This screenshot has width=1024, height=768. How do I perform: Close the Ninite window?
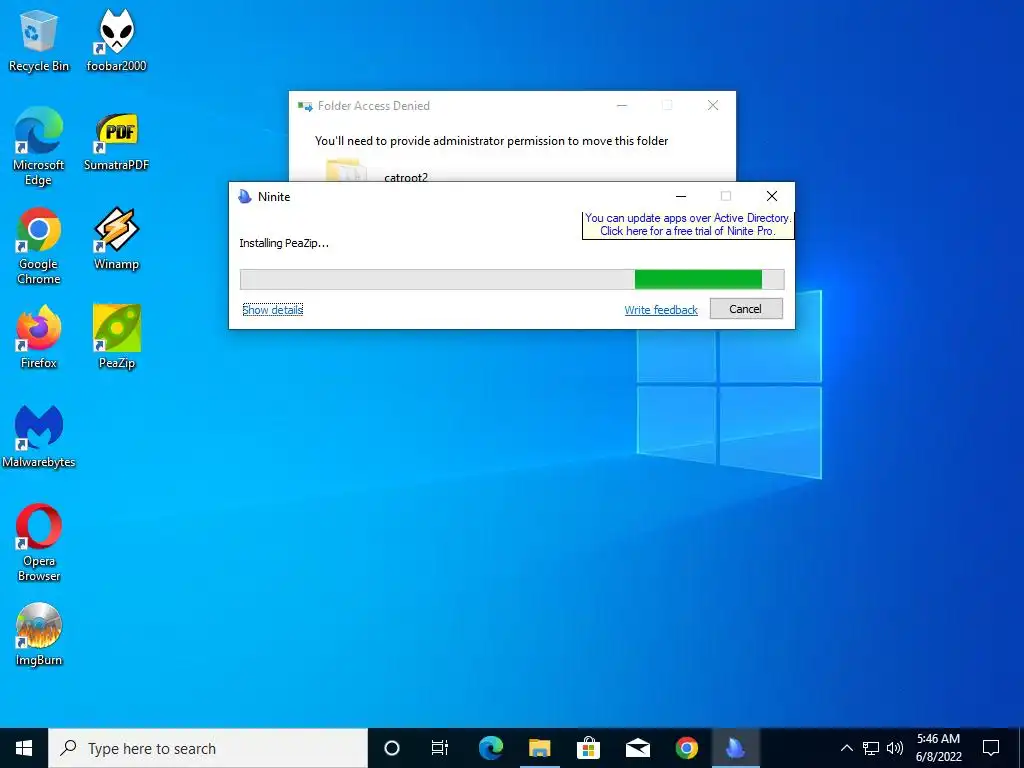[x=772, y=196]
